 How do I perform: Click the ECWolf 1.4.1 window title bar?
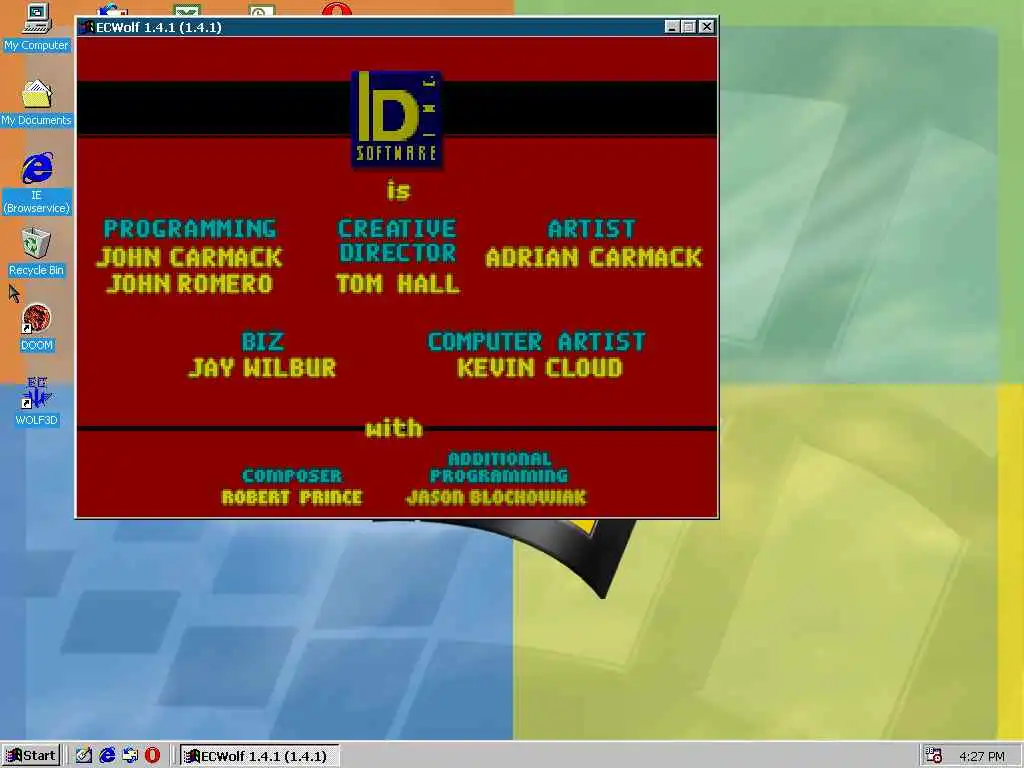tap(397, 27)
